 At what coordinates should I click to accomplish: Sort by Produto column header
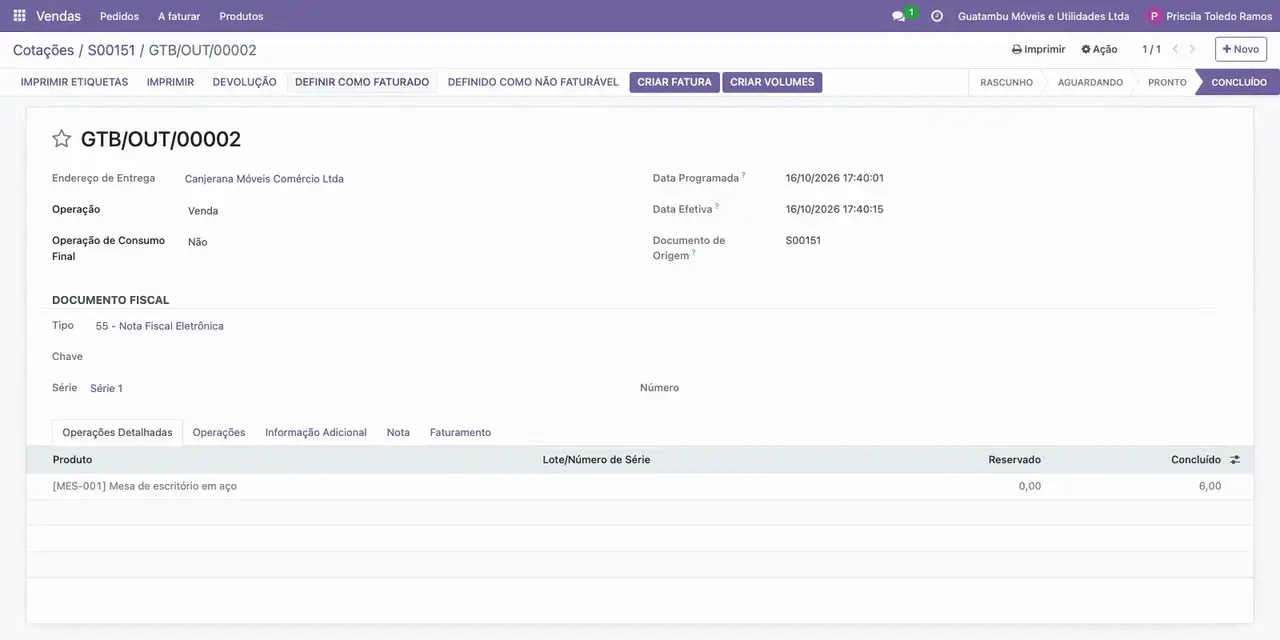tap(72, 460)
